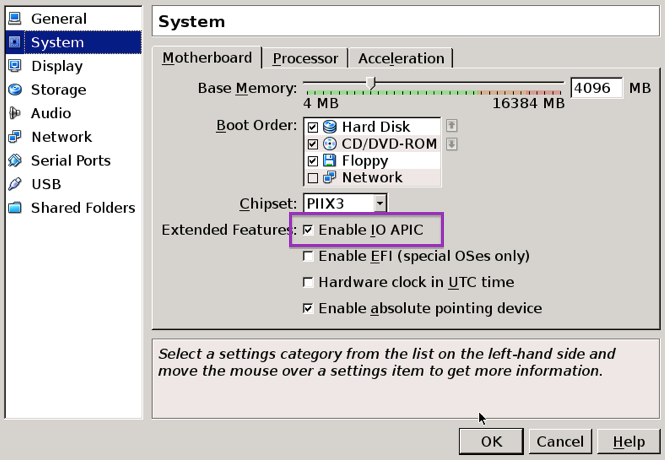Screen dimensions: 665x460
Task: Go to Audio settings
Action: (50, 113)
